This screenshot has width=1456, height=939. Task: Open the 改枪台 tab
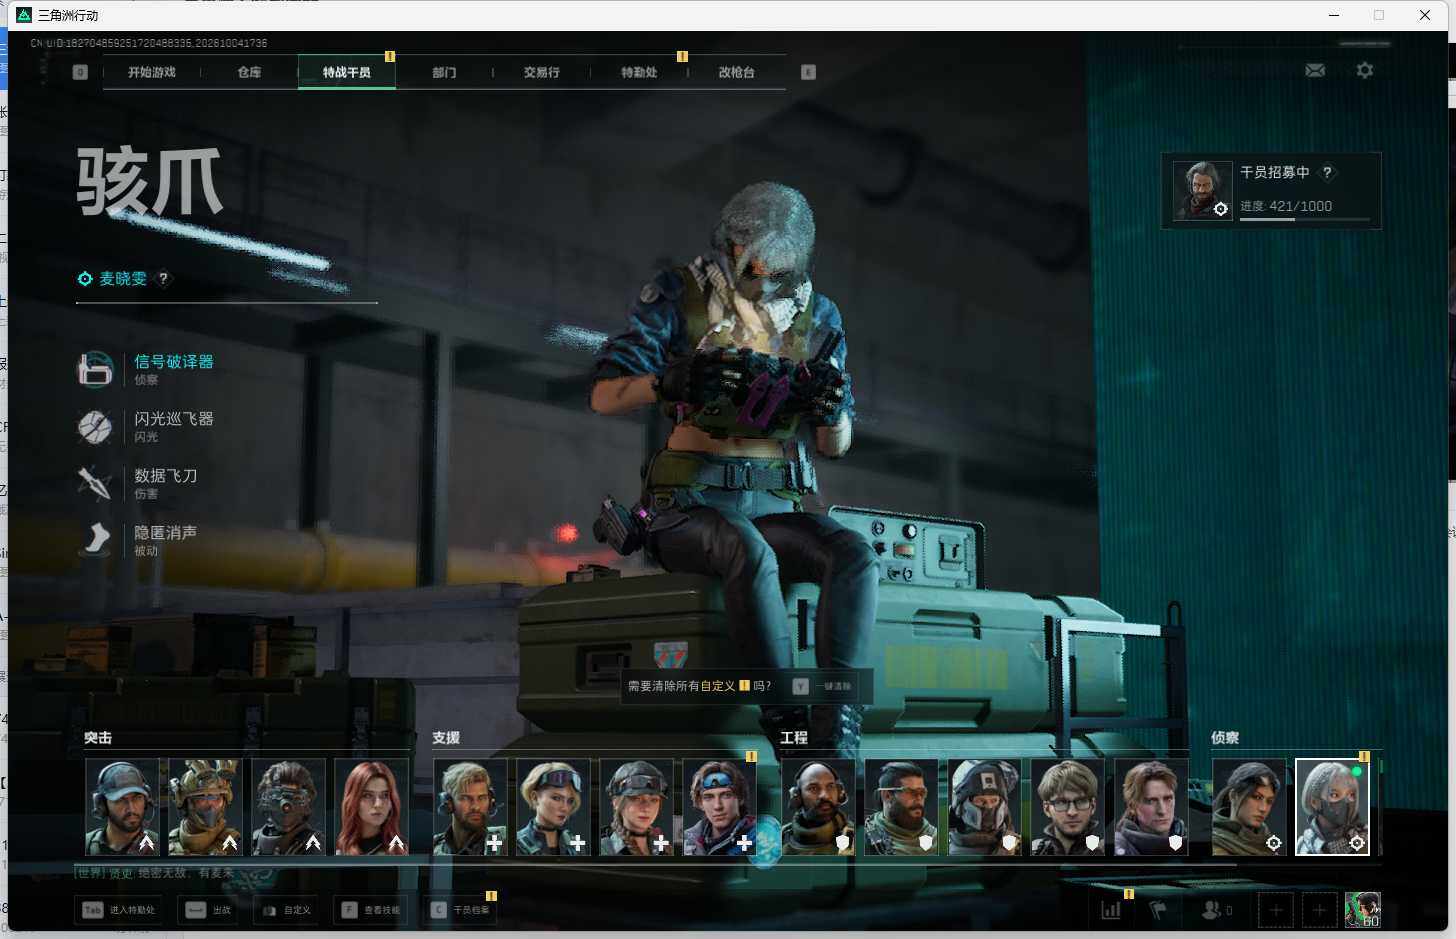click(x=736, y=72)
